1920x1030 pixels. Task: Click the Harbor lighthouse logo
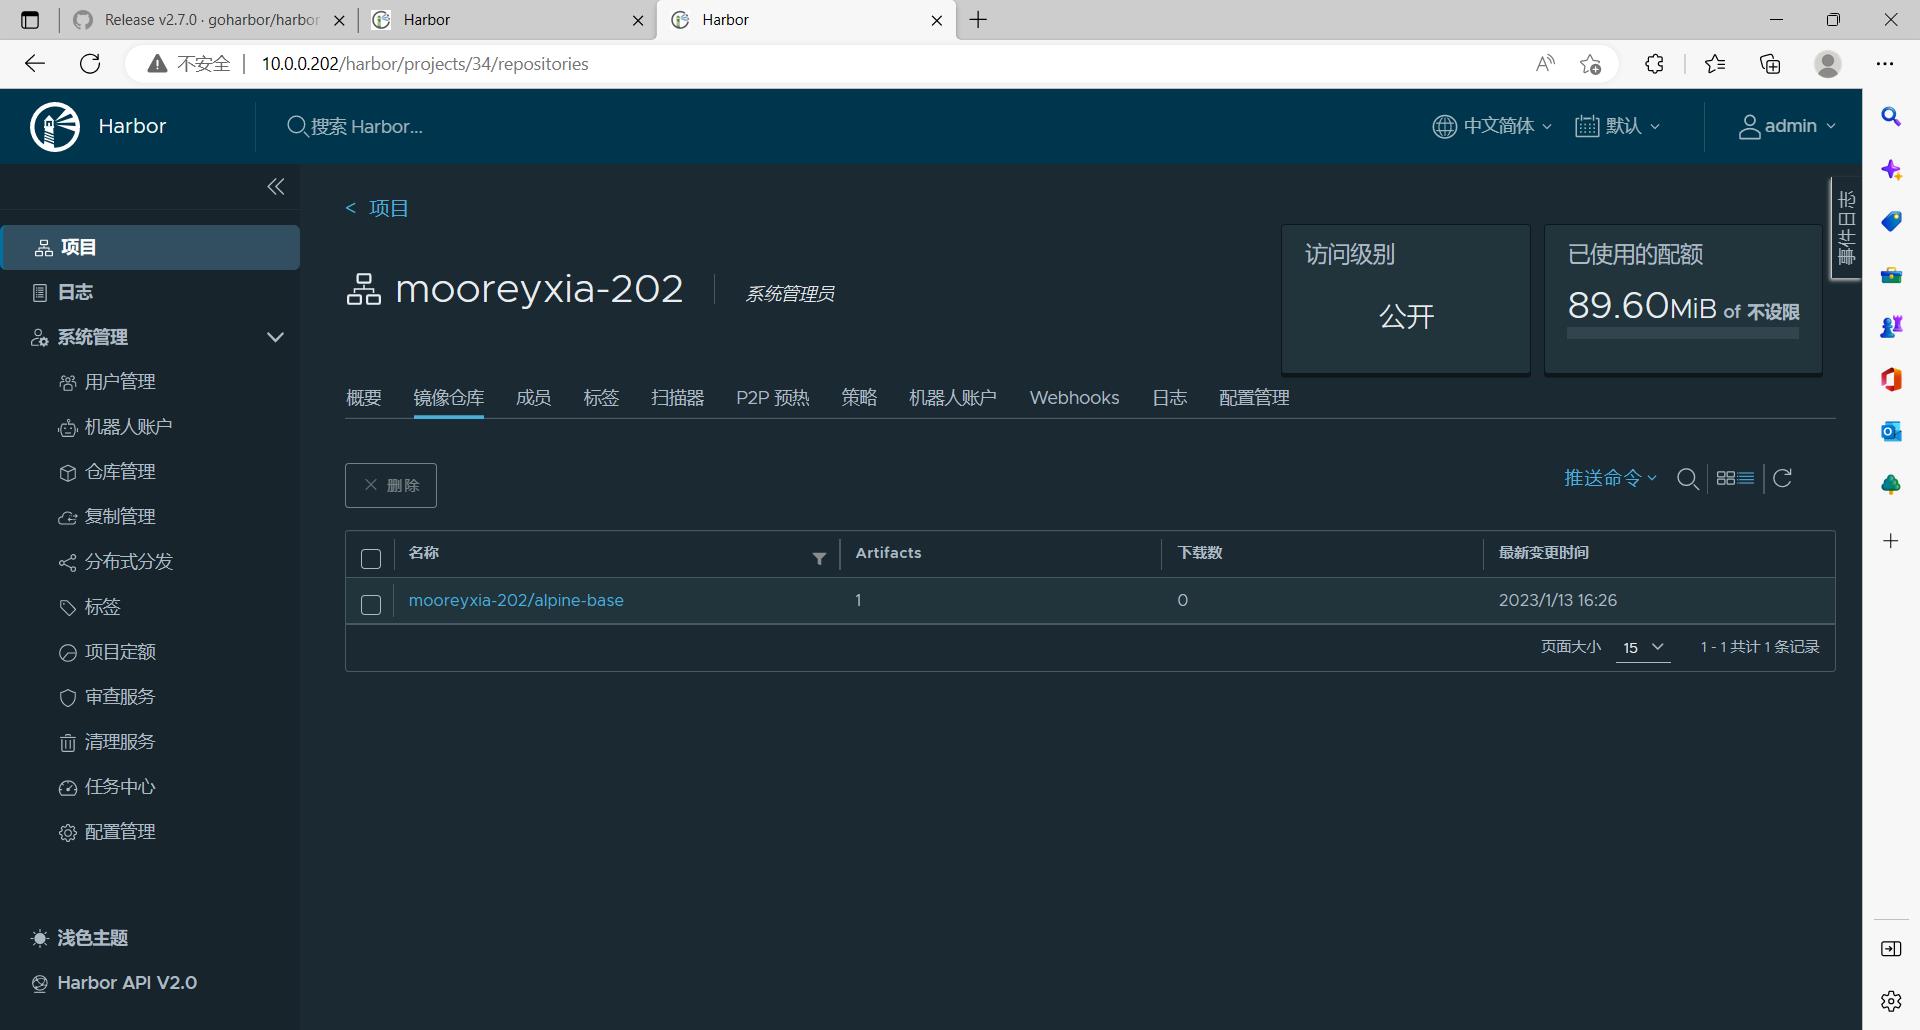[x=55, y=127]
